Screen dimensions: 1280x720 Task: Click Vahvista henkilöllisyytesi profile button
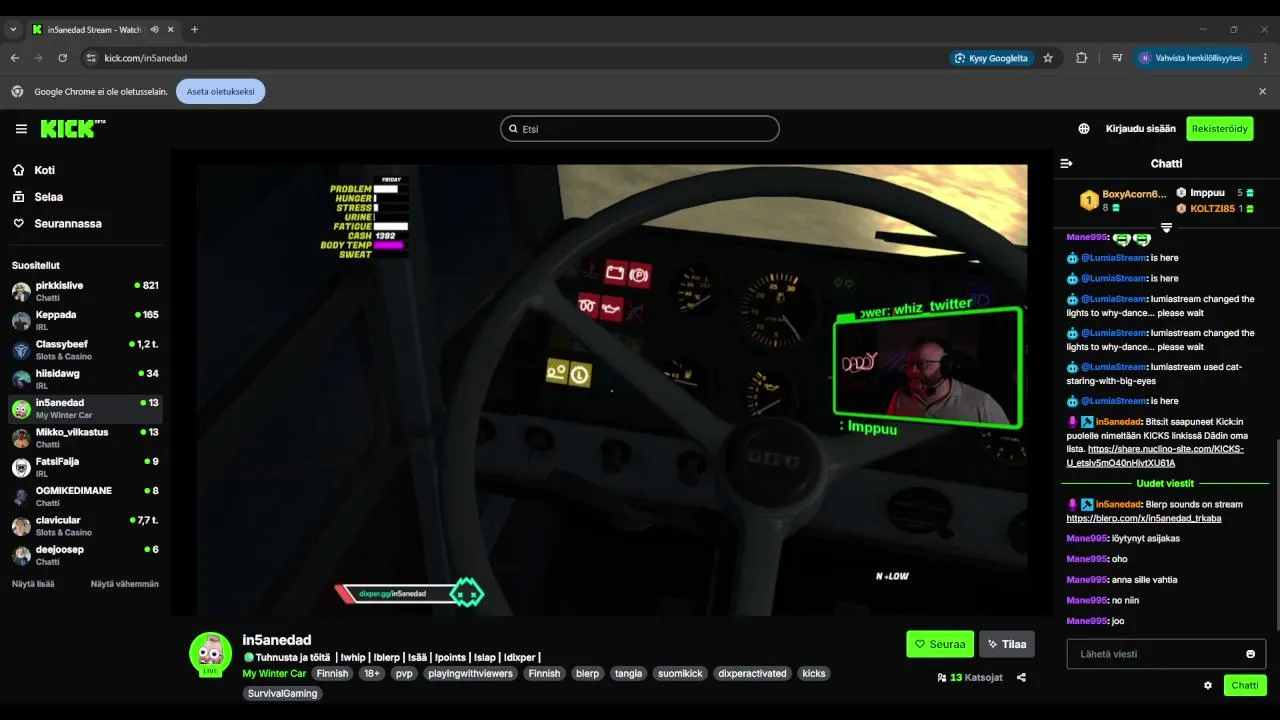coord(1190,58)
